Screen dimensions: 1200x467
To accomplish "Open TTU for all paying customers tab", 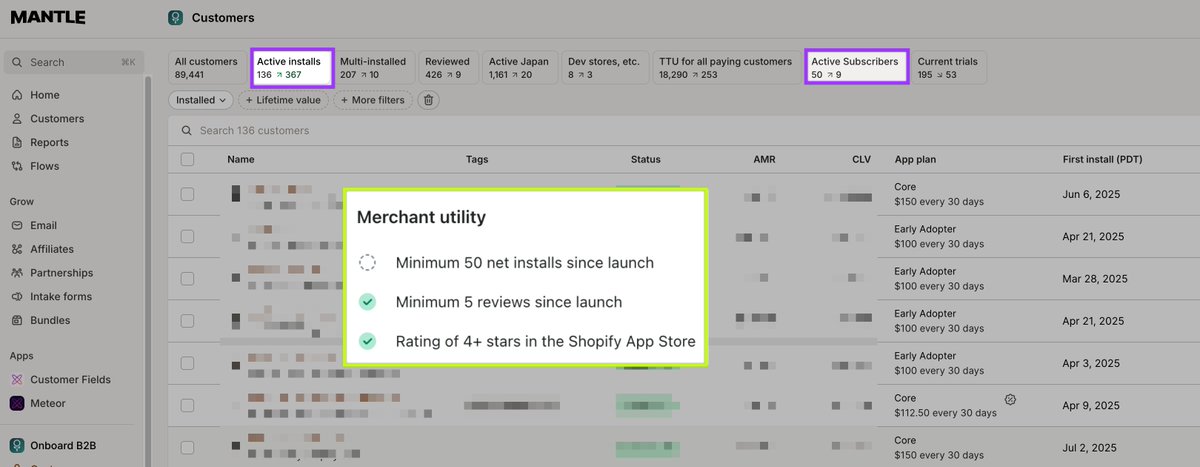I will coord(725,67).
